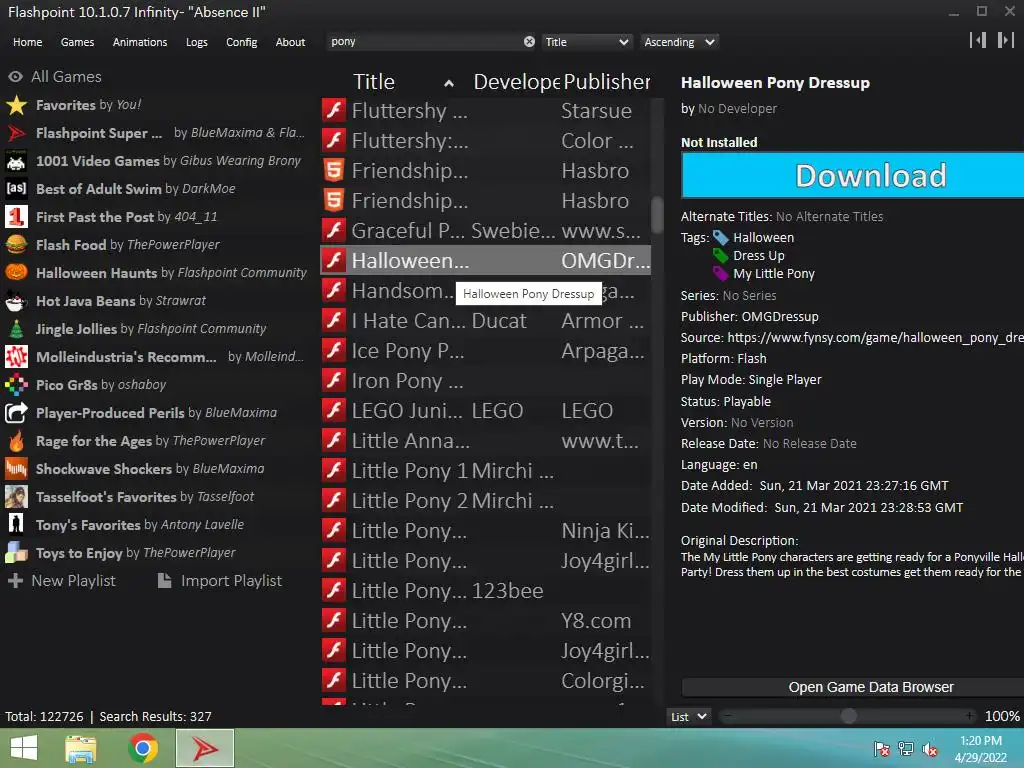Viewport: 1024px width, 768px height.
Task: Select the LEGO Juni... game row
Action: click(x=486, y=411)
